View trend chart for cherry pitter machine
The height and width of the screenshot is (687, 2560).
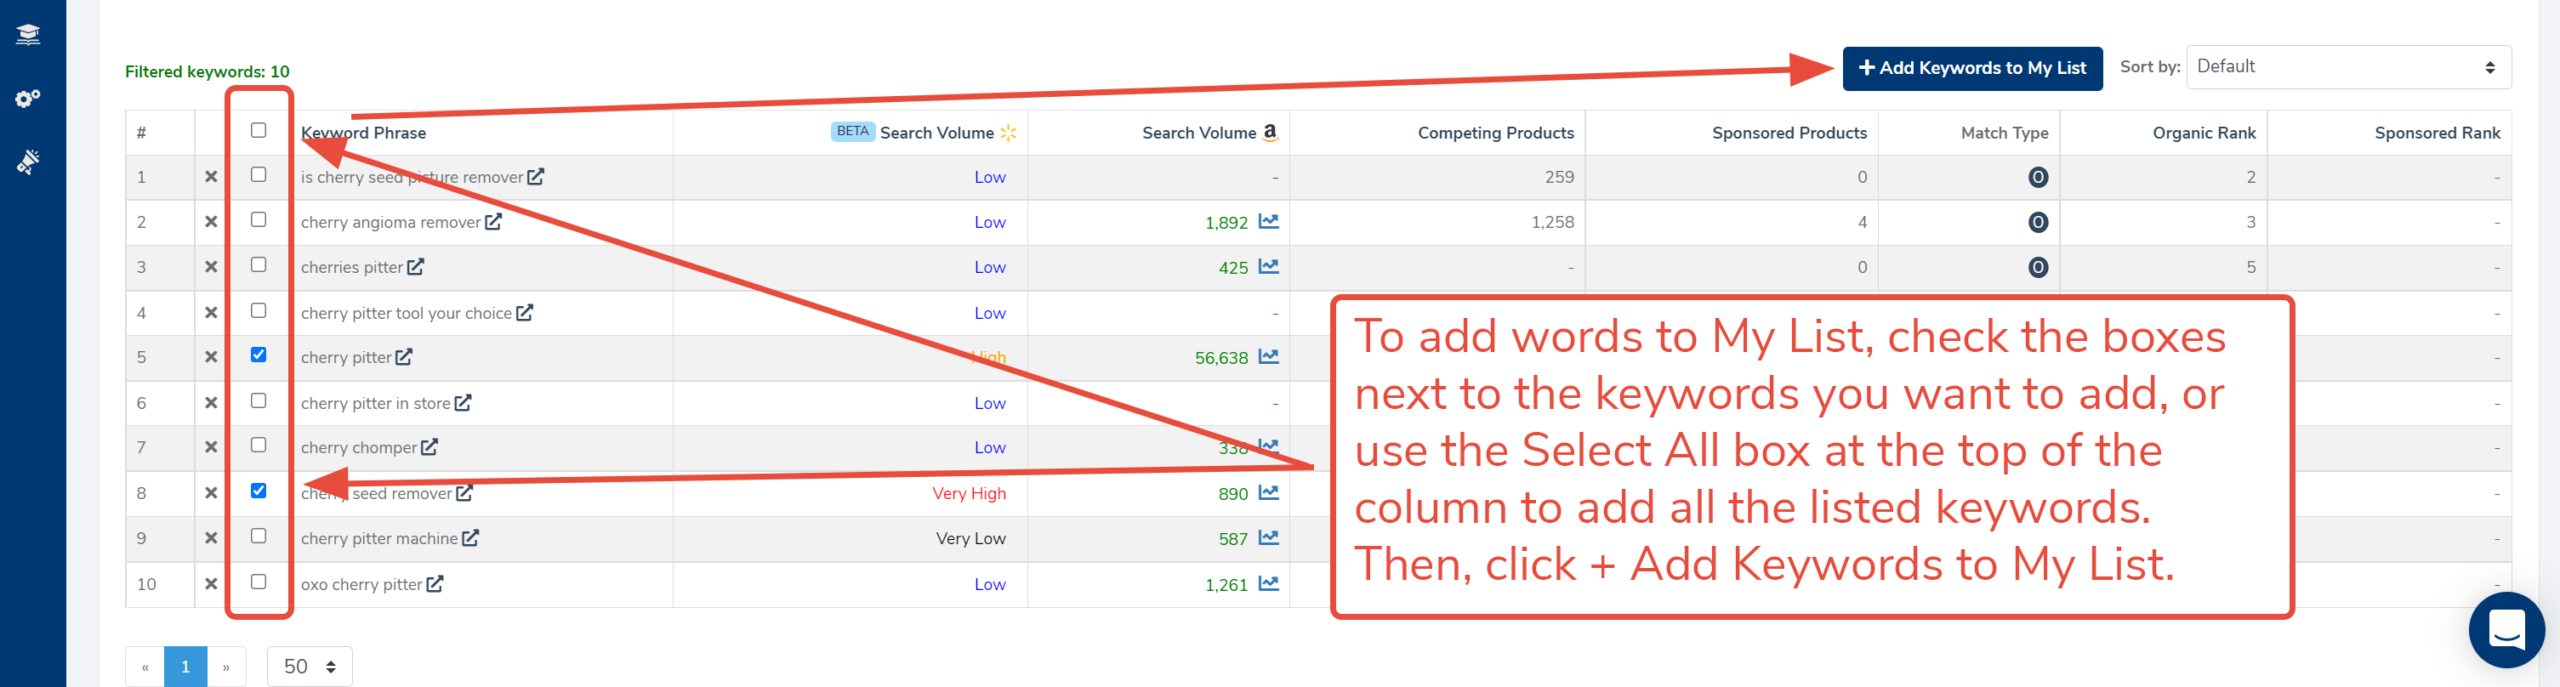(x=1269, y=538)
